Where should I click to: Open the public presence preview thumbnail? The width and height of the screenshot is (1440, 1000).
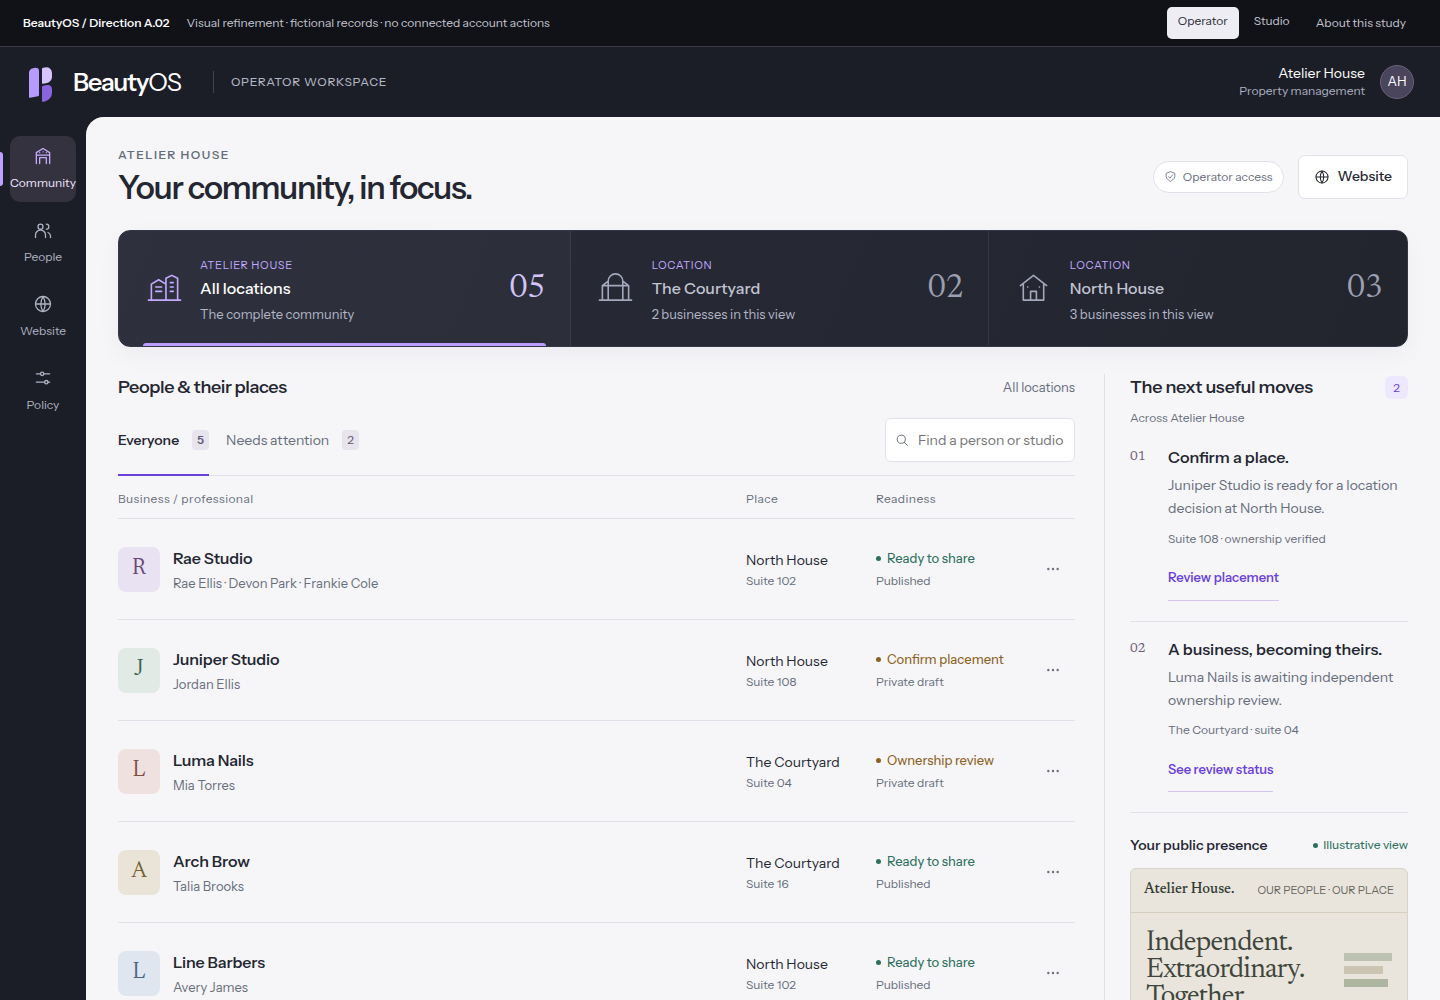tap(1269, 934)
